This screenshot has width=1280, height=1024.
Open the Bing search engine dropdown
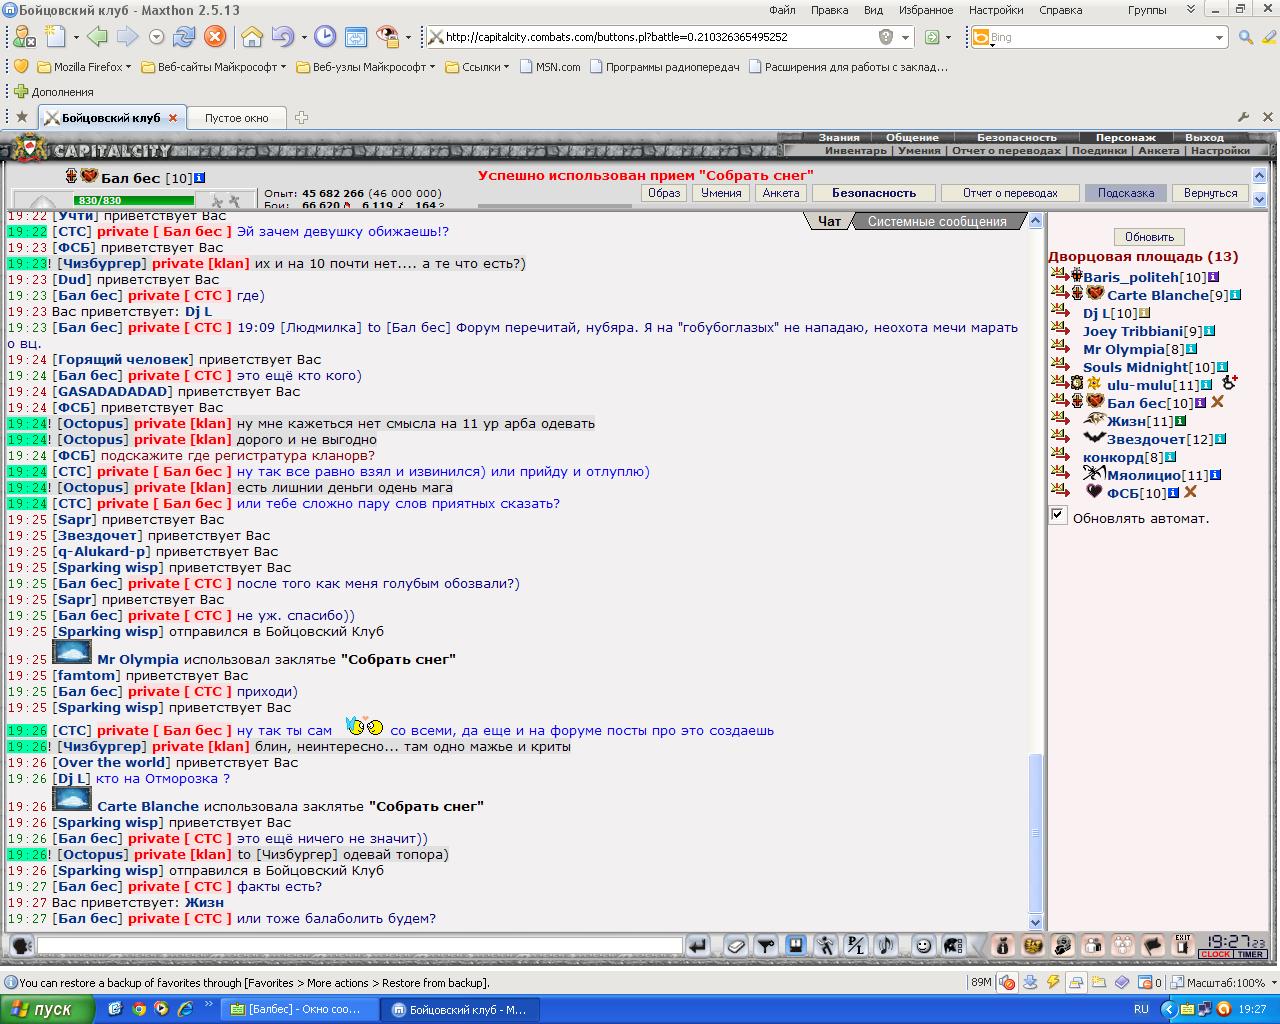tap(1219, 38)
